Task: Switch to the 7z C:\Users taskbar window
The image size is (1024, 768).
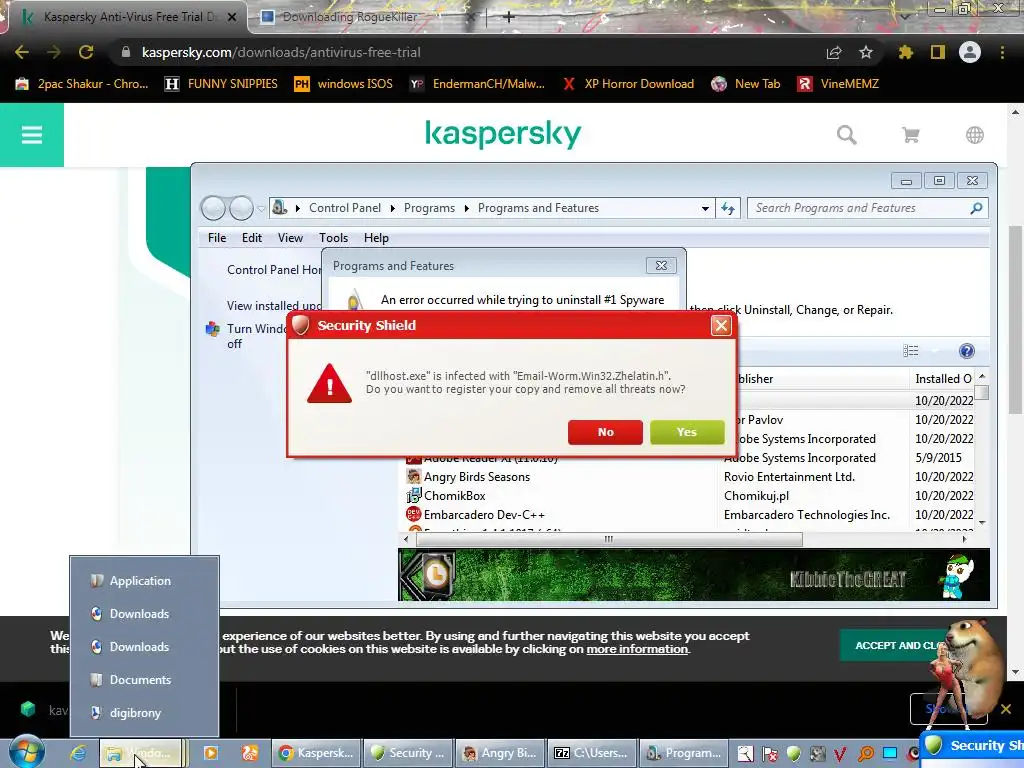Action: [591, 753]
